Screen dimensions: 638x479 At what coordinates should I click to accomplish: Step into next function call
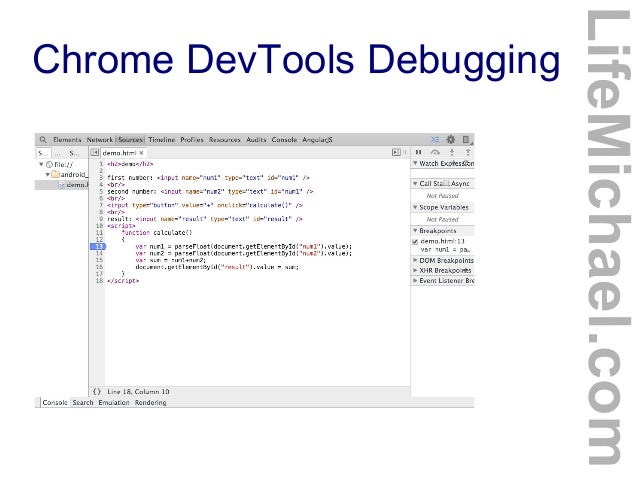coord(452,152)
